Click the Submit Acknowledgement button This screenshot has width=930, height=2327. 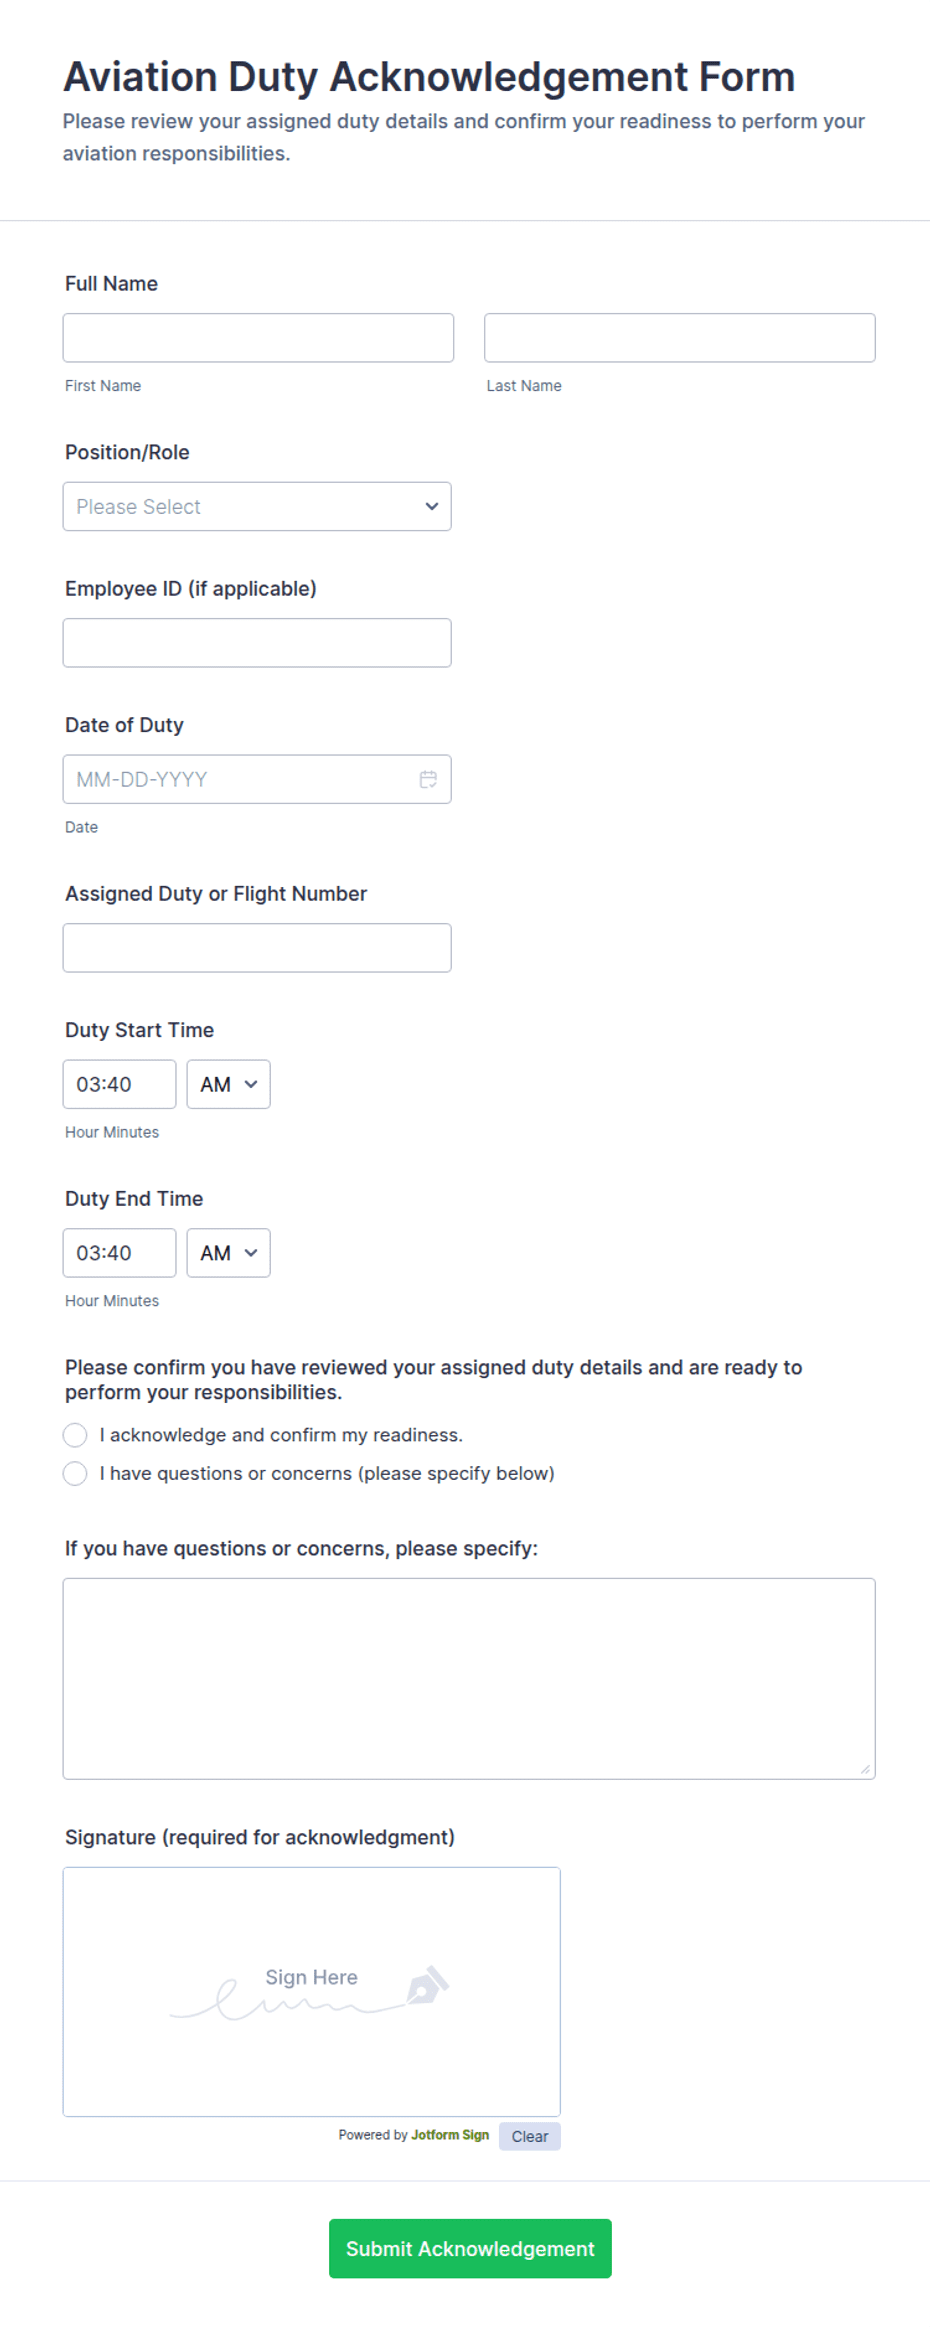469,2248
